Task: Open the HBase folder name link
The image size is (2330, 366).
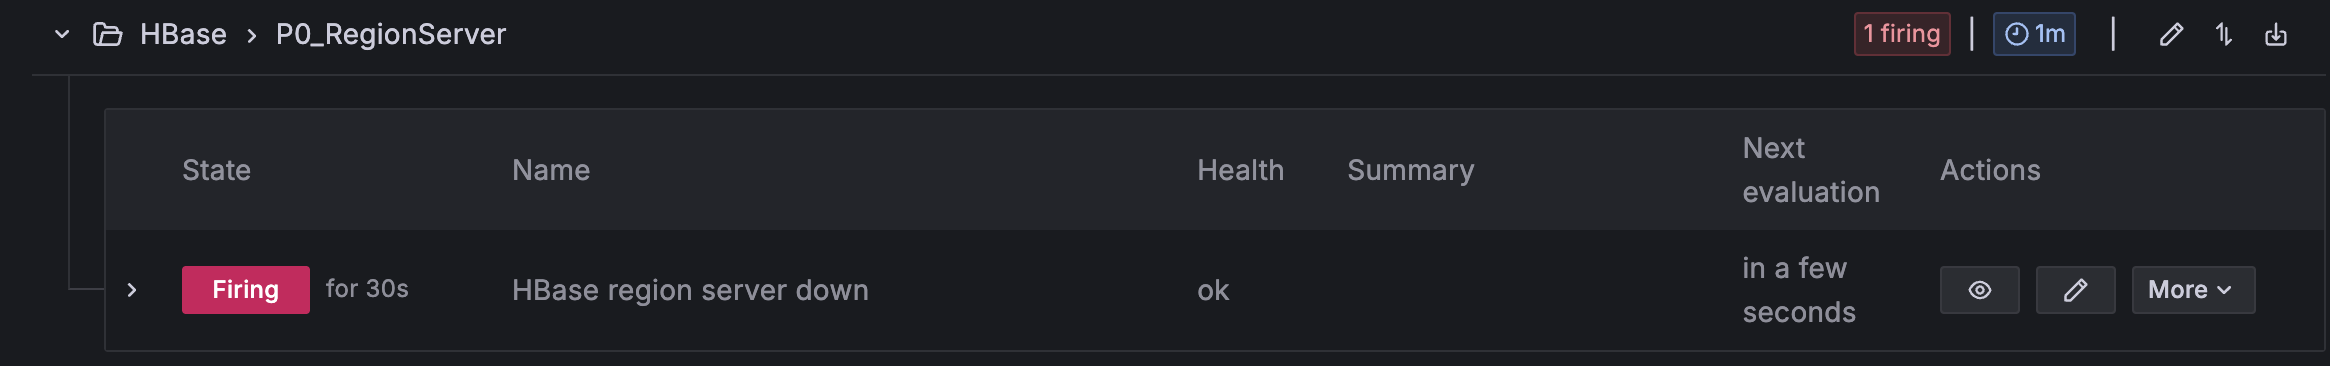Action: [x=183, y=34]
